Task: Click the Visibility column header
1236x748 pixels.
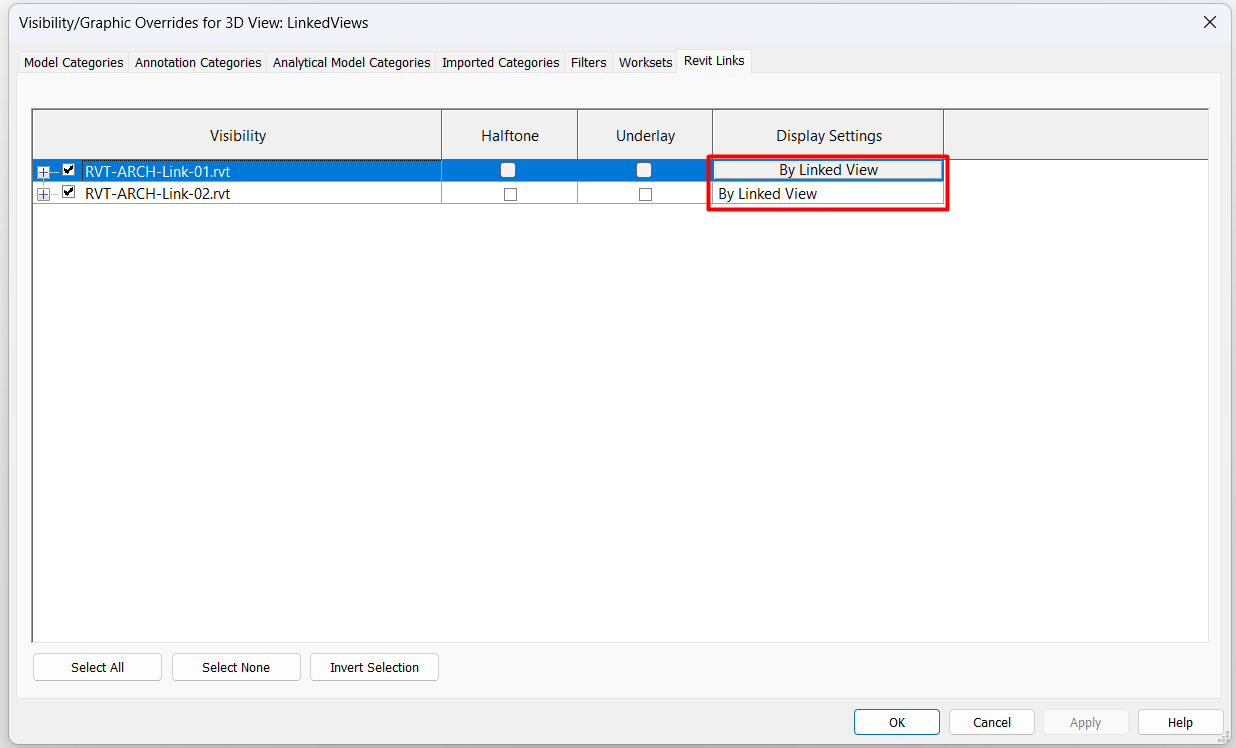Action: pos(238,135)
